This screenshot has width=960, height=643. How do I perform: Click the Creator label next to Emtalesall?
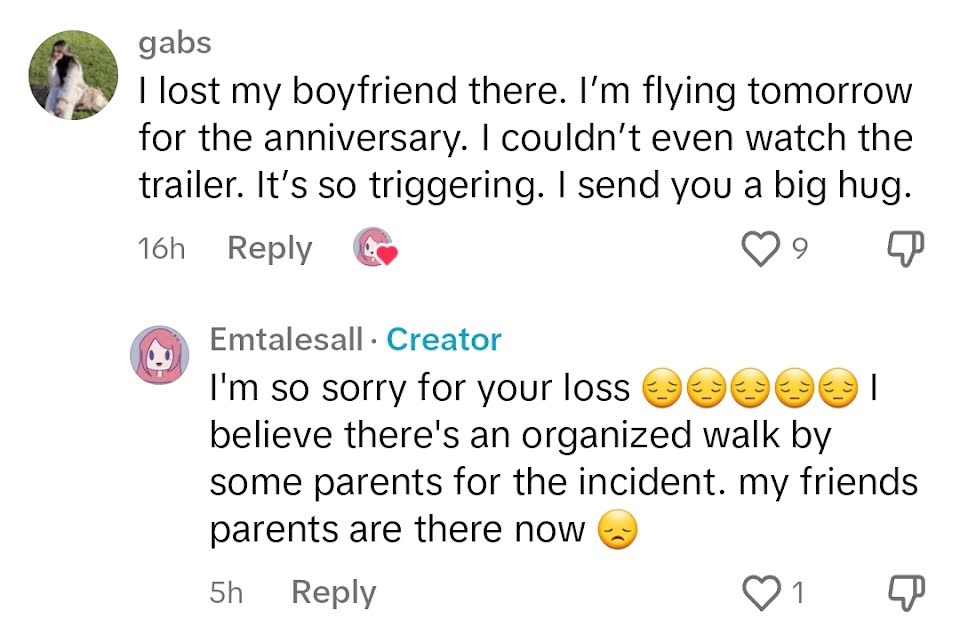[x=444, y=339]
